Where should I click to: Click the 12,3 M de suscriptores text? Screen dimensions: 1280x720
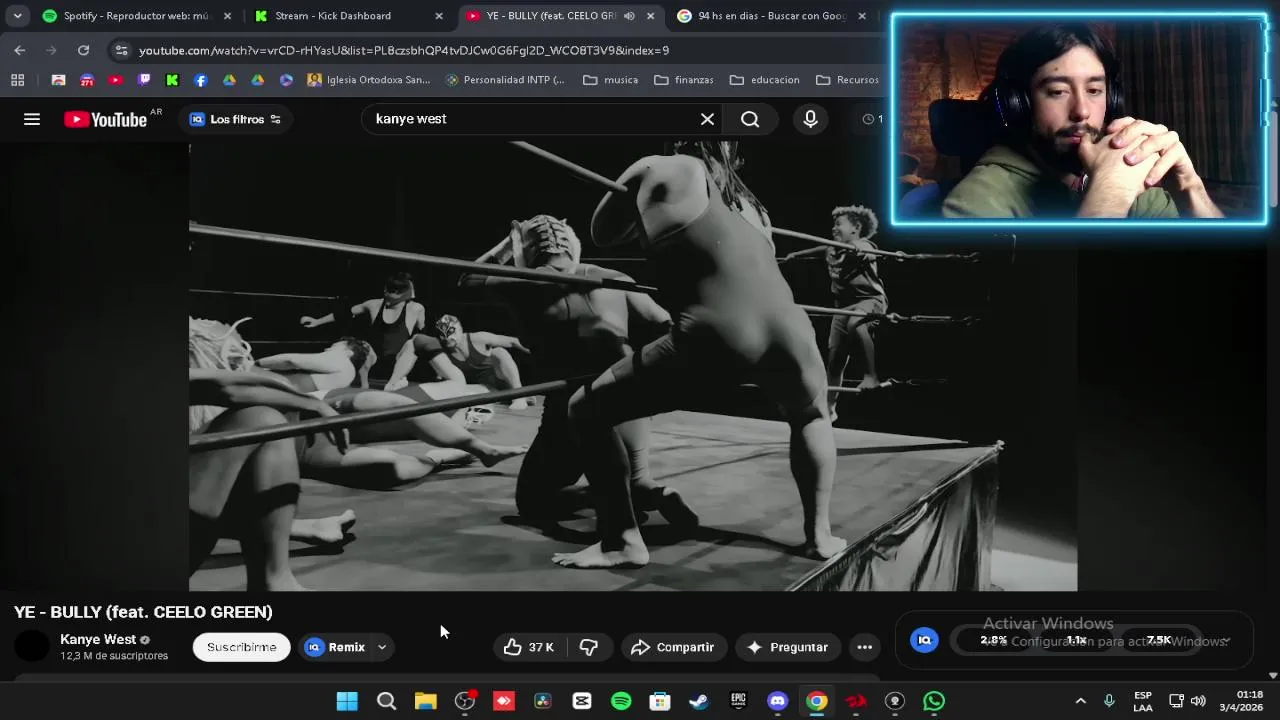(x=114, y=656)
